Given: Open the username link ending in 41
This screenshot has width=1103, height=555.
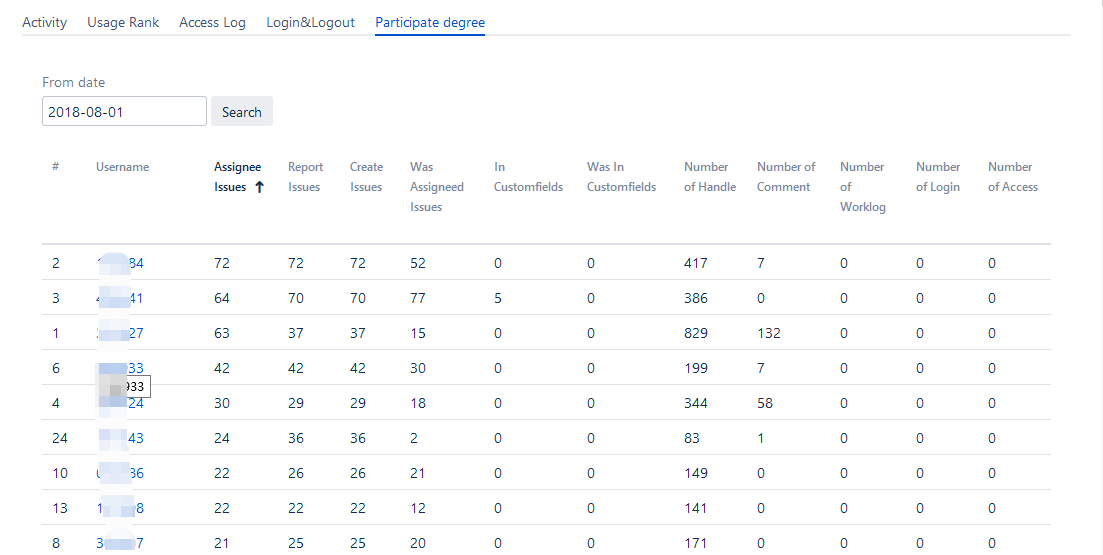Looking at the screenshot, I should pyautogui.click(x=120, y=298).
